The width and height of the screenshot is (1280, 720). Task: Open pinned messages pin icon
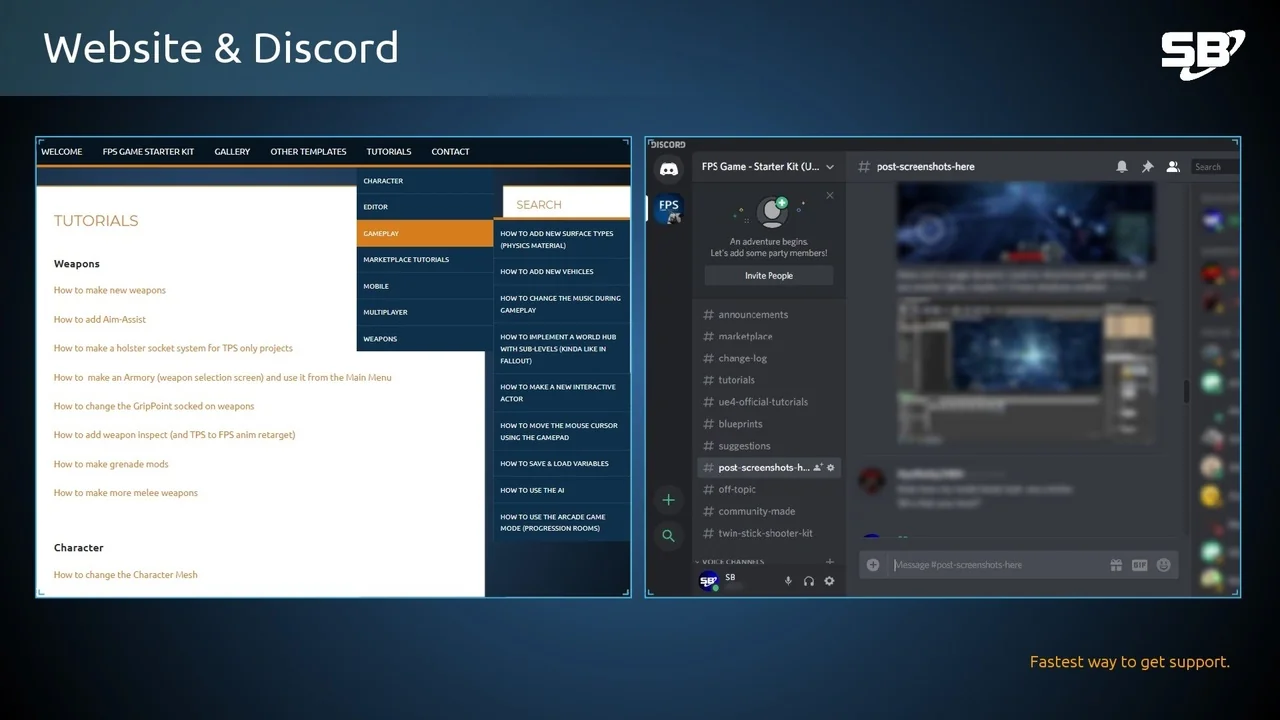click(1147, 167)
